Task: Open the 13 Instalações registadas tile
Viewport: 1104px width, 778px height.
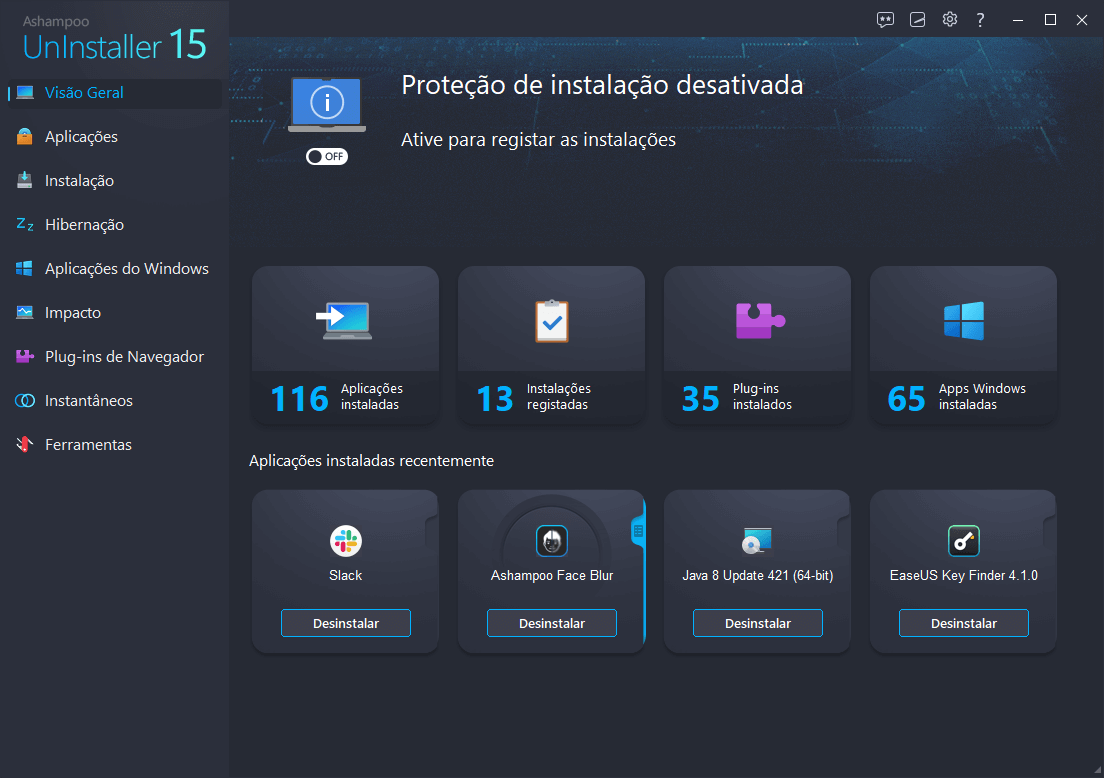Action: coord(551,345)
